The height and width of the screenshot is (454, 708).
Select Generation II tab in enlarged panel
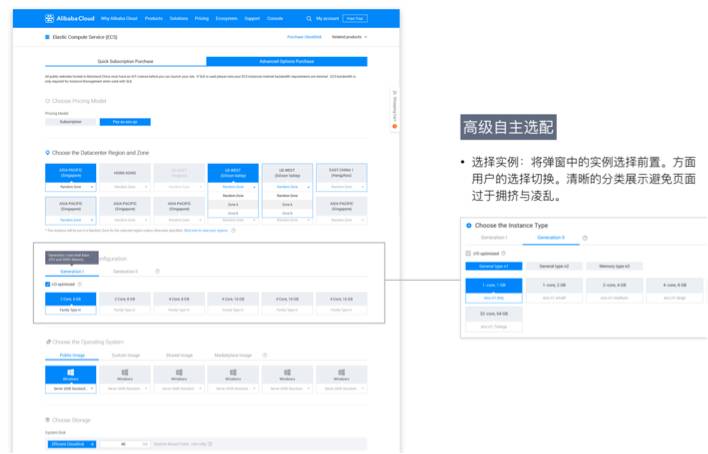click(x=551, y=238)
